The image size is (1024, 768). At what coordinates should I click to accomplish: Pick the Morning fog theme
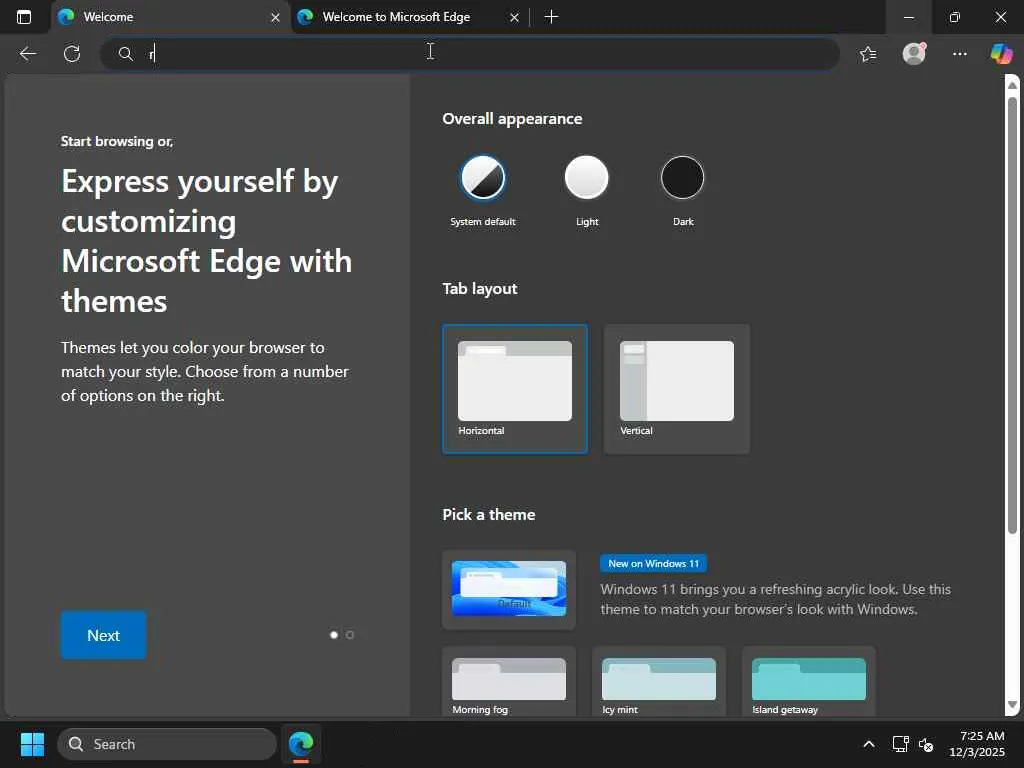(x=509, y=681)
